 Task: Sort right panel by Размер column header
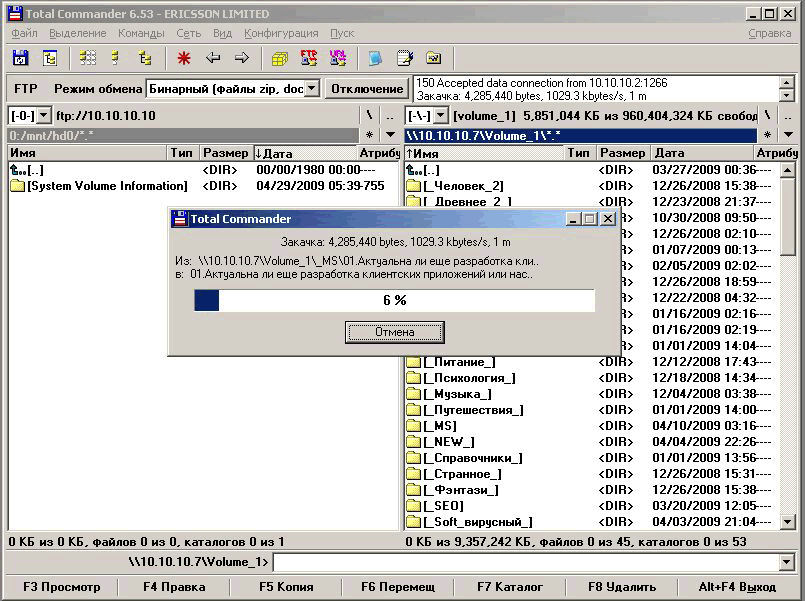click(623, 153)
